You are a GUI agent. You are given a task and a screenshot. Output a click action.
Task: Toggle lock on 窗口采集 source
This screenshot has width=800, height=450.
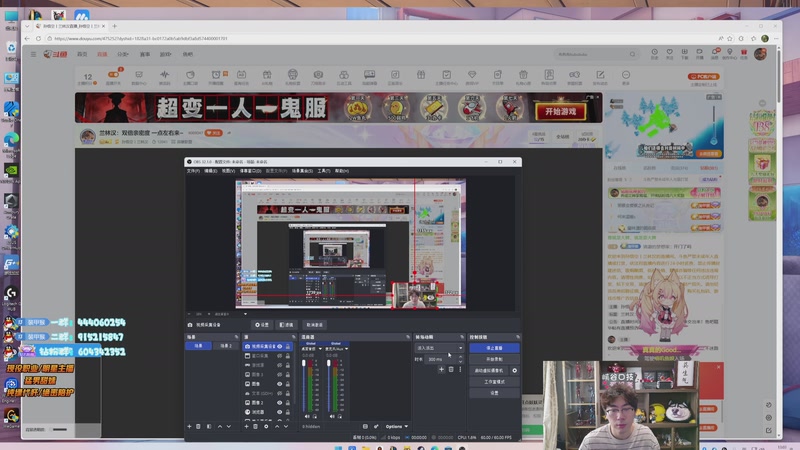click(288, 356)
